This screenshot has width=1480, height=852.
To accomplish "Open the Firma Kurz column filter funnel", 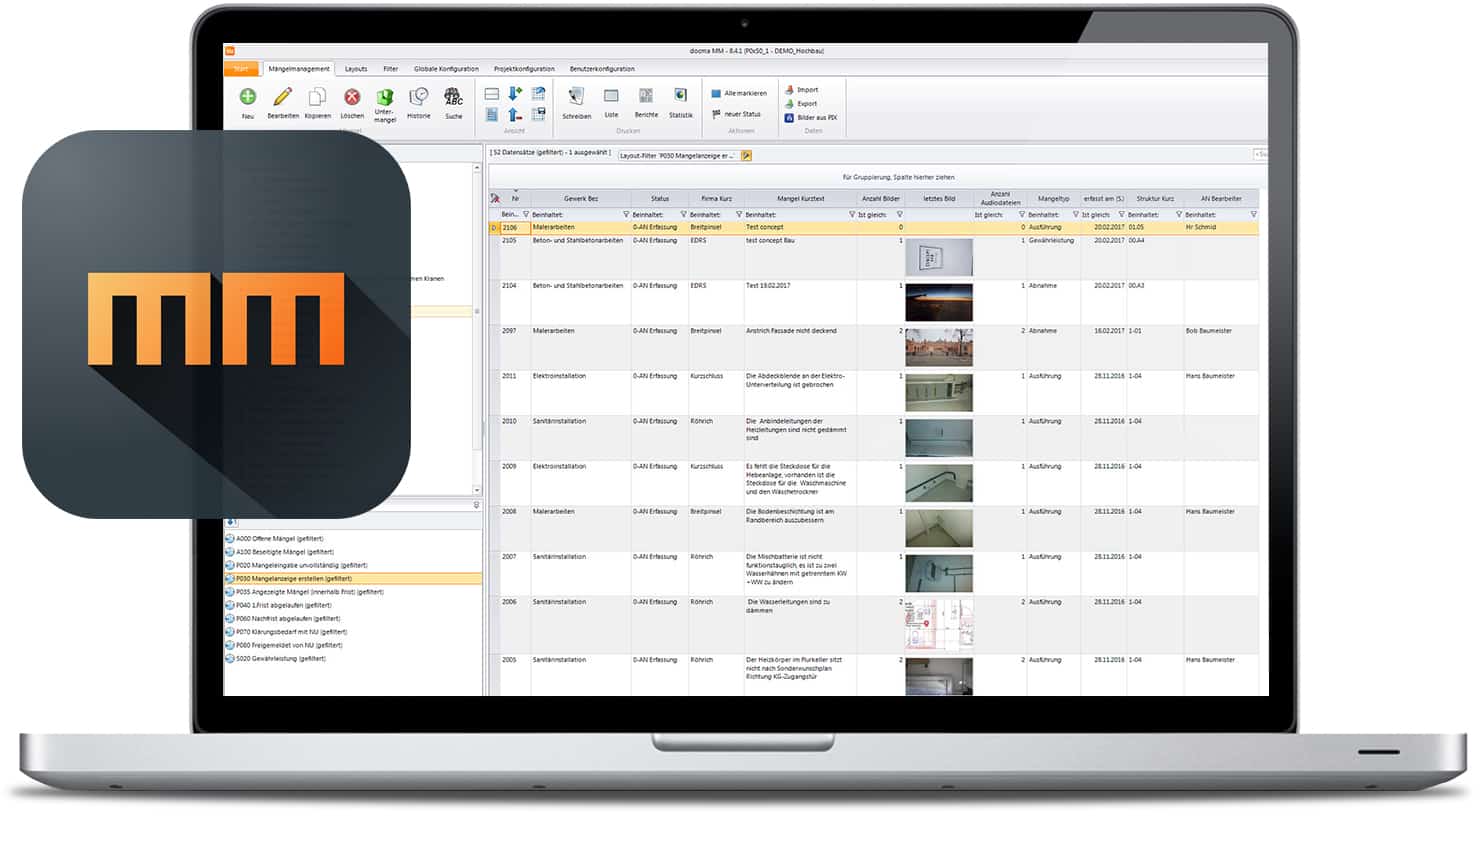I will [x=738, y=215].
